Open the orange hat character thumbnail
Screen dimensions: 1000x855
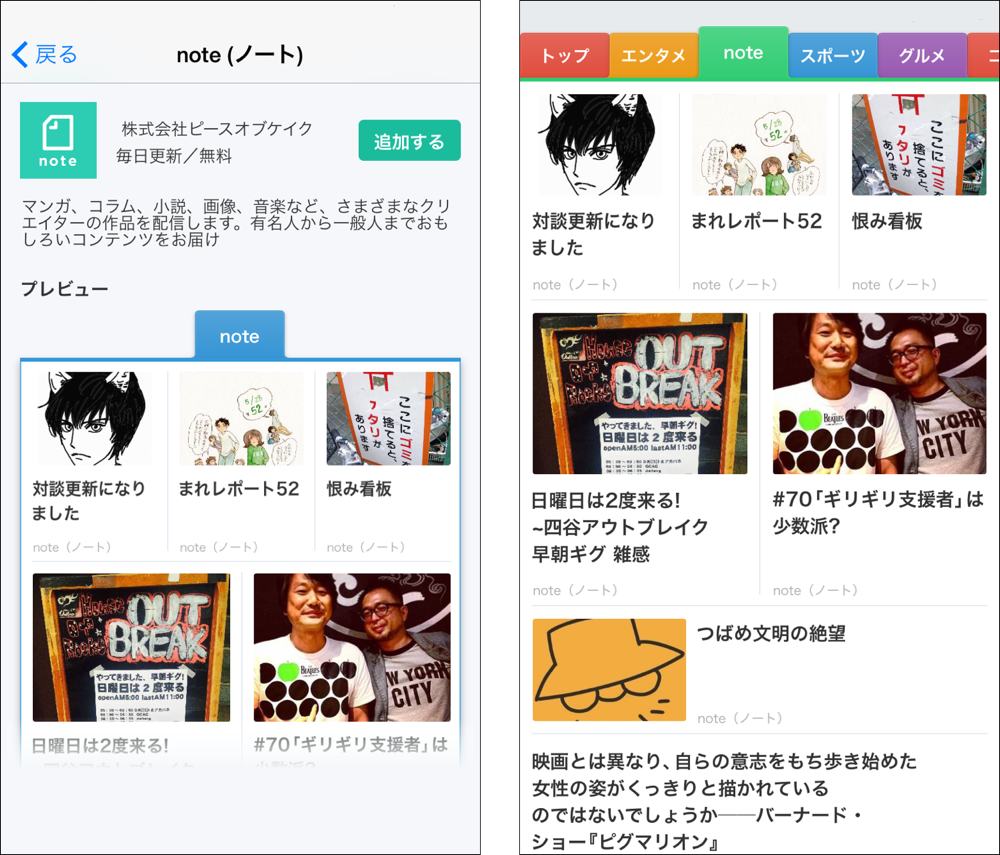point(609,669)
